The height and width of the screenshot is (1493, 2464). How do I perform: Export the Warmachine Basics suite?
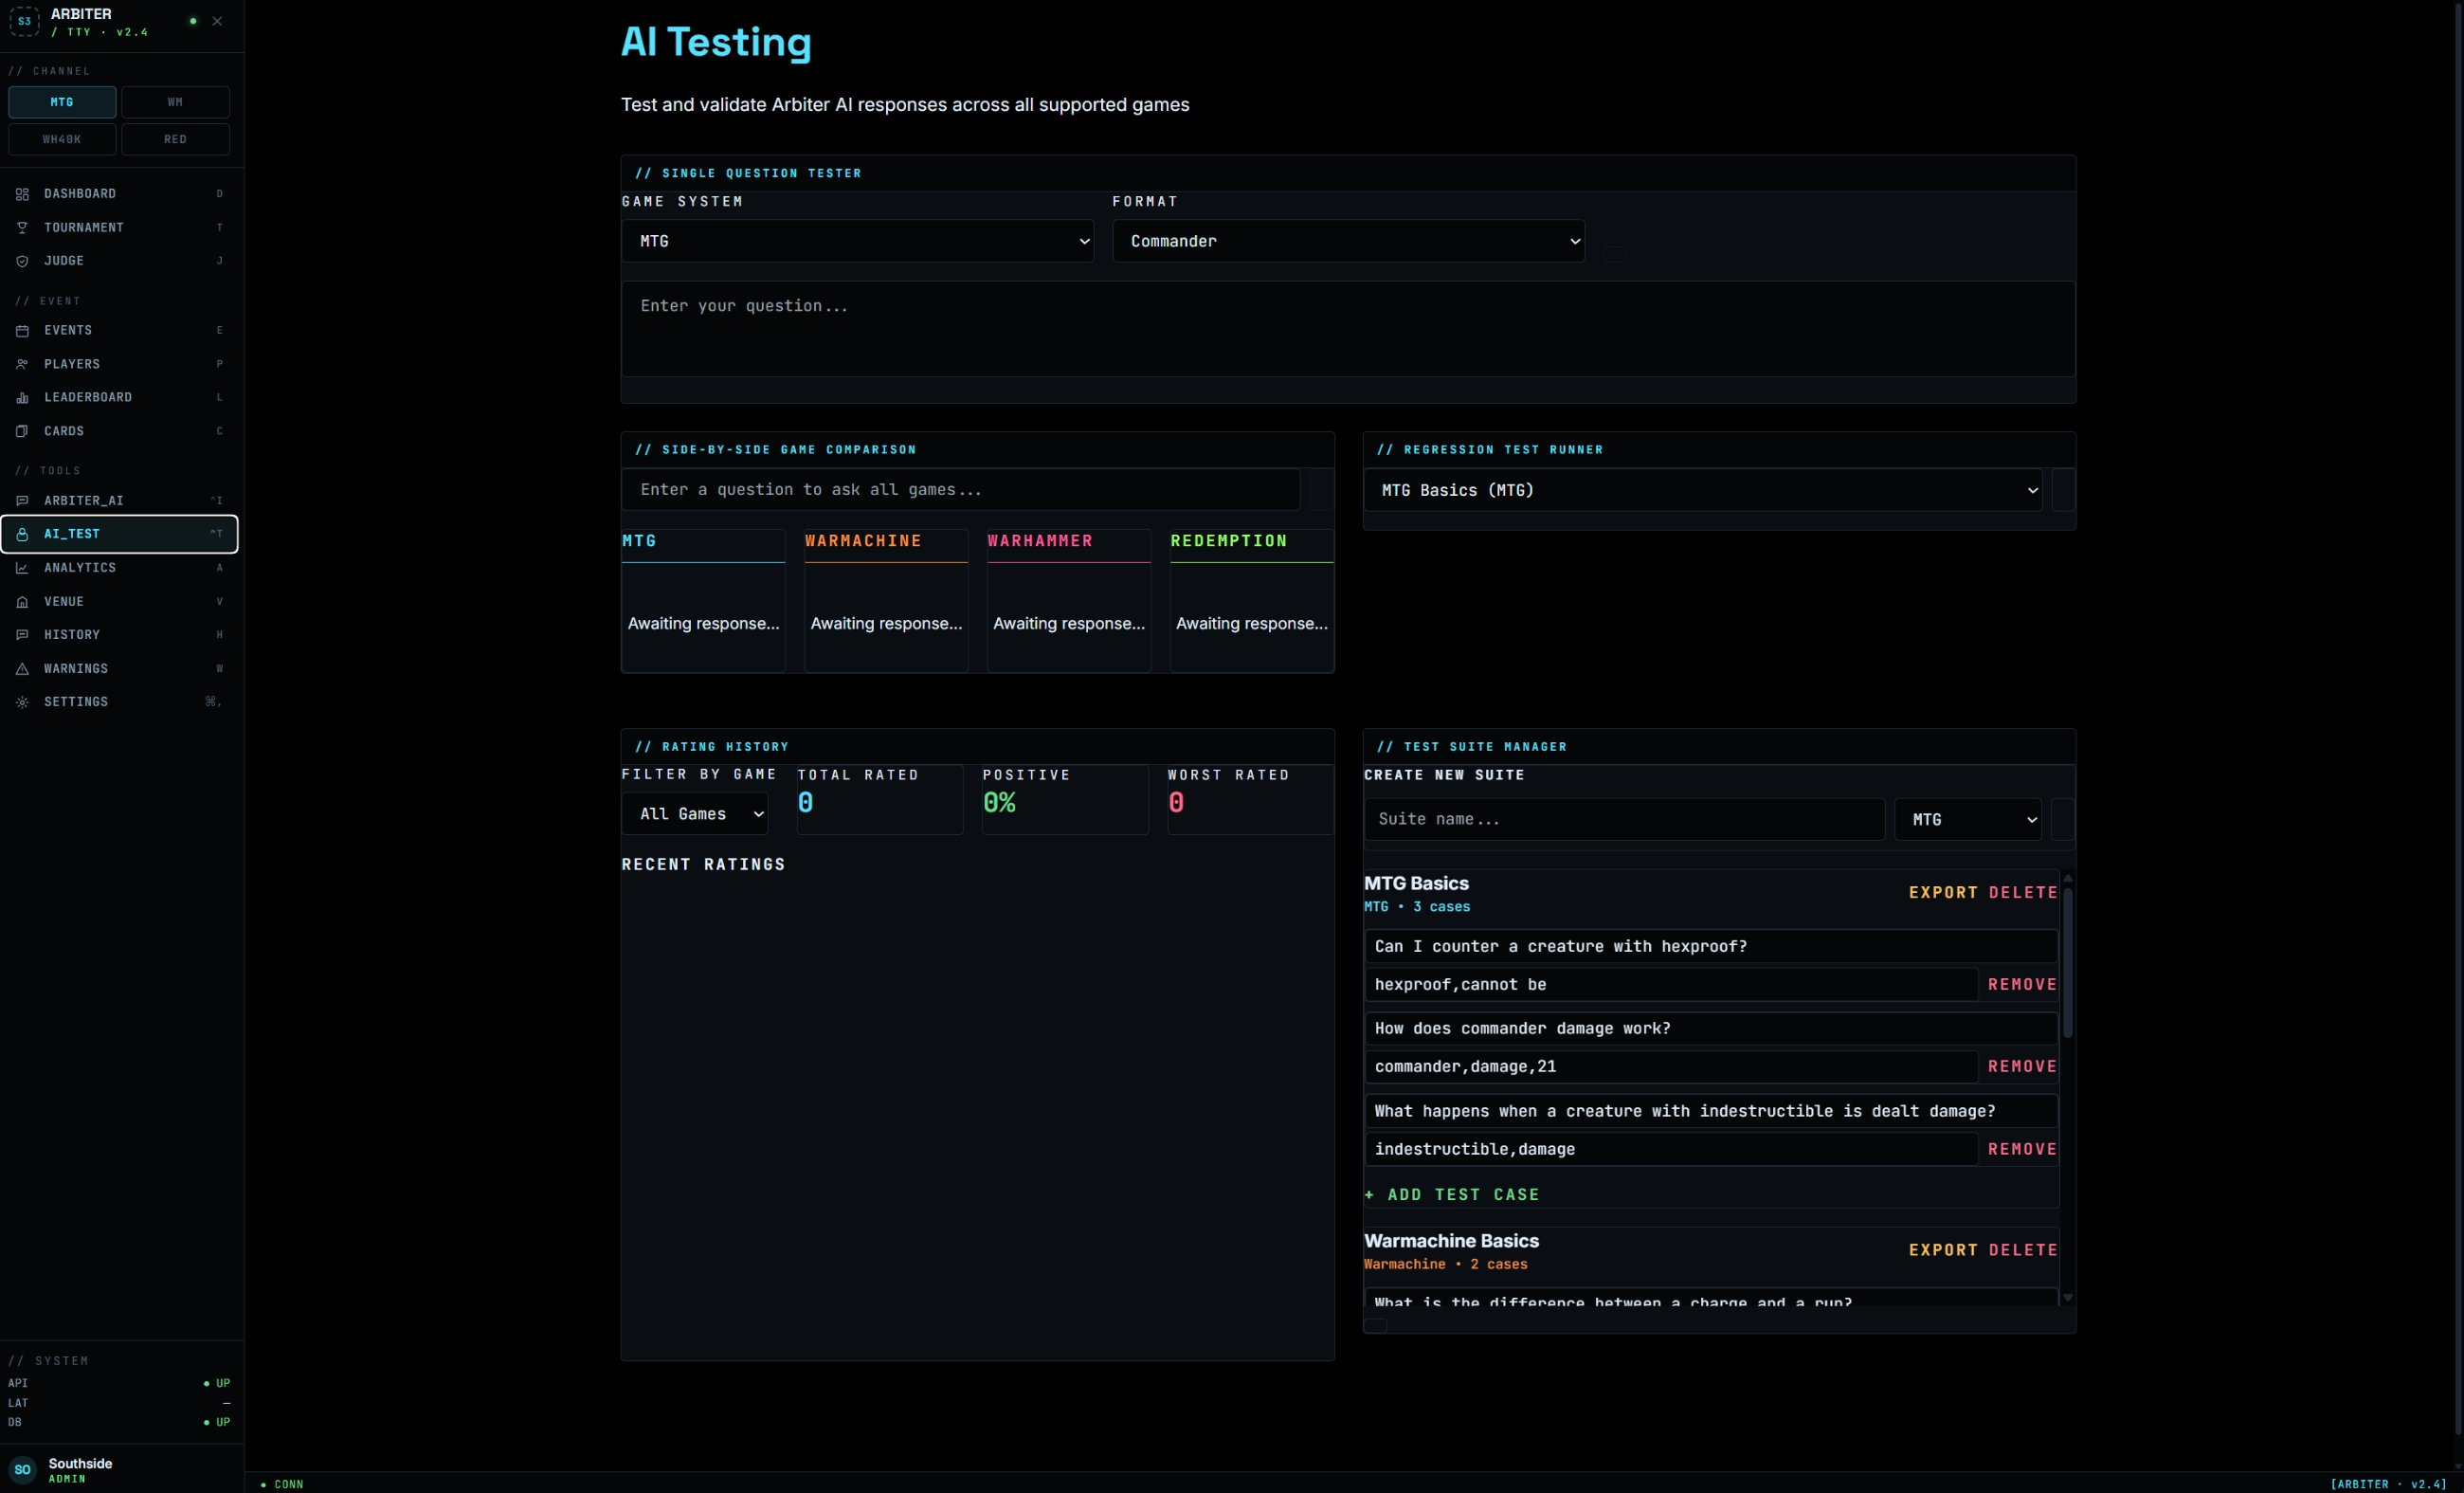coord(1943,1250)
